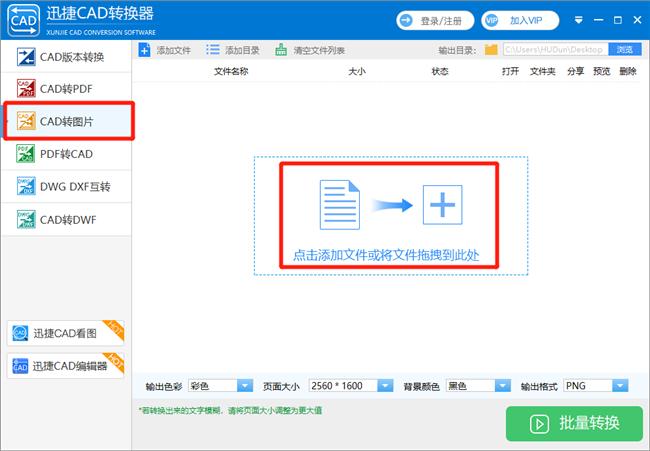Click the 添加目录 list icon
Screen dimensions: 650x451
pos(213,50)
